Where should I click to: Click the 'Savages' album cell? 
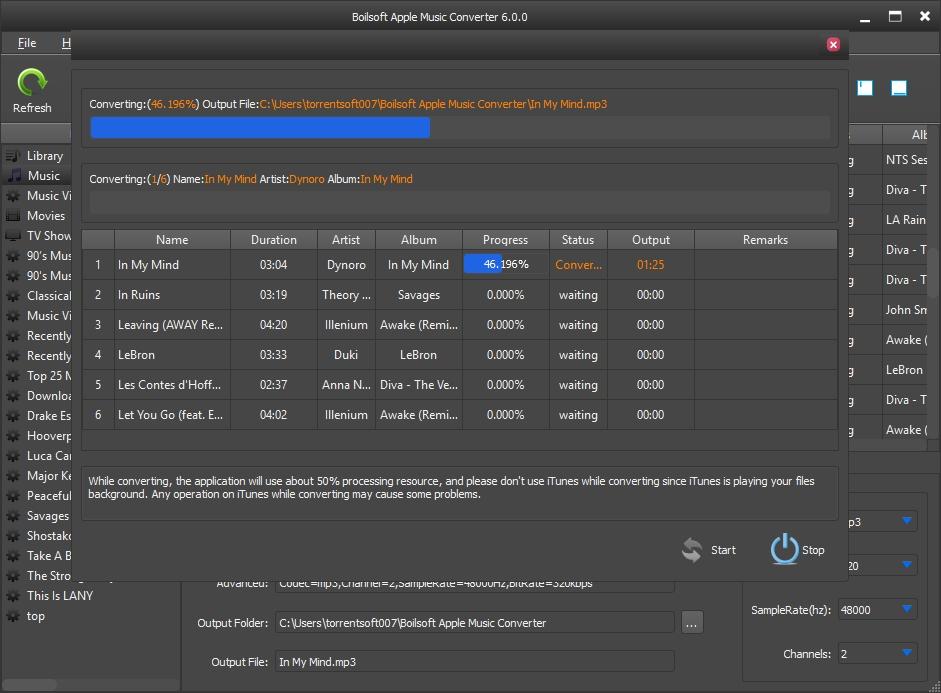pos(419,295)
